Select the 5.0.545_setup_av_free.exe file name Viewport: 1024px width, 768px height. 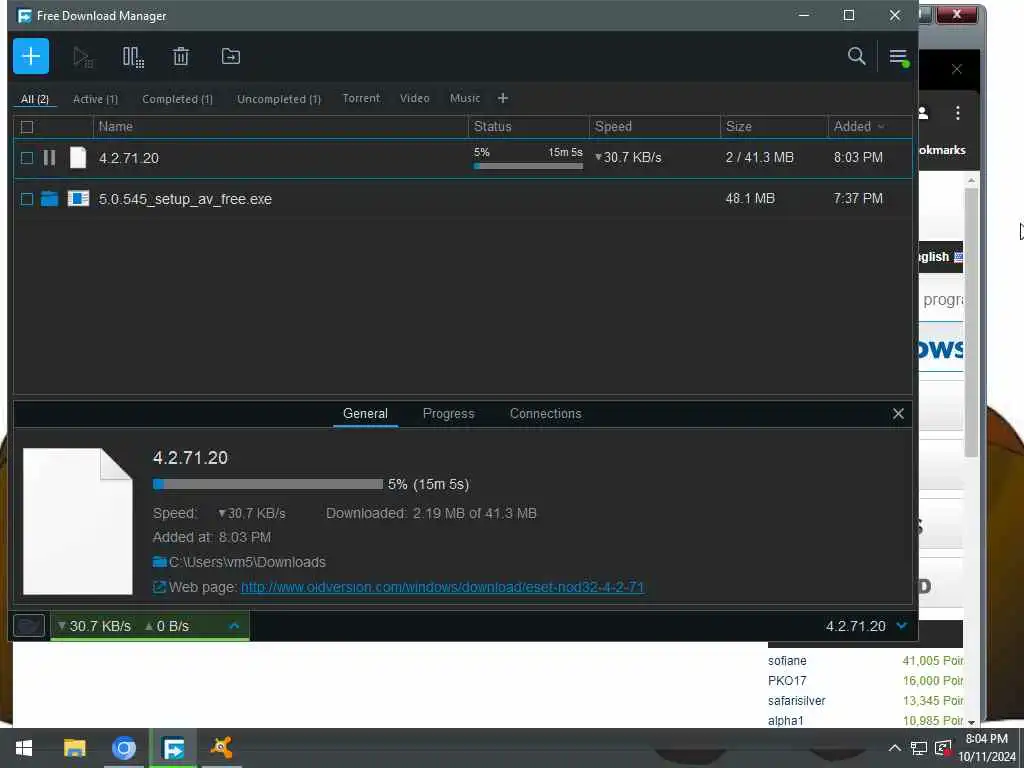(x=185, y=199)
